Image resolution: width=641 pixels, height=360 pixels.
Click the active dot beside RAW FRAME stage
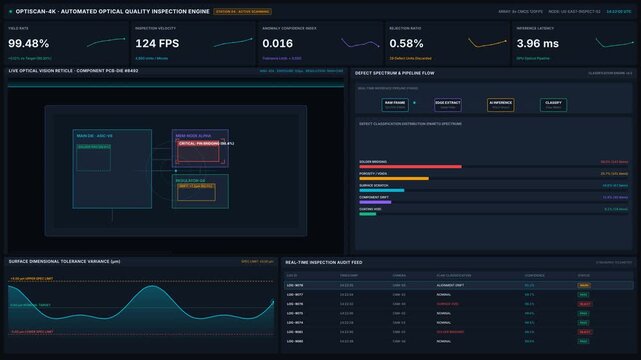click(x=414, y=103)
